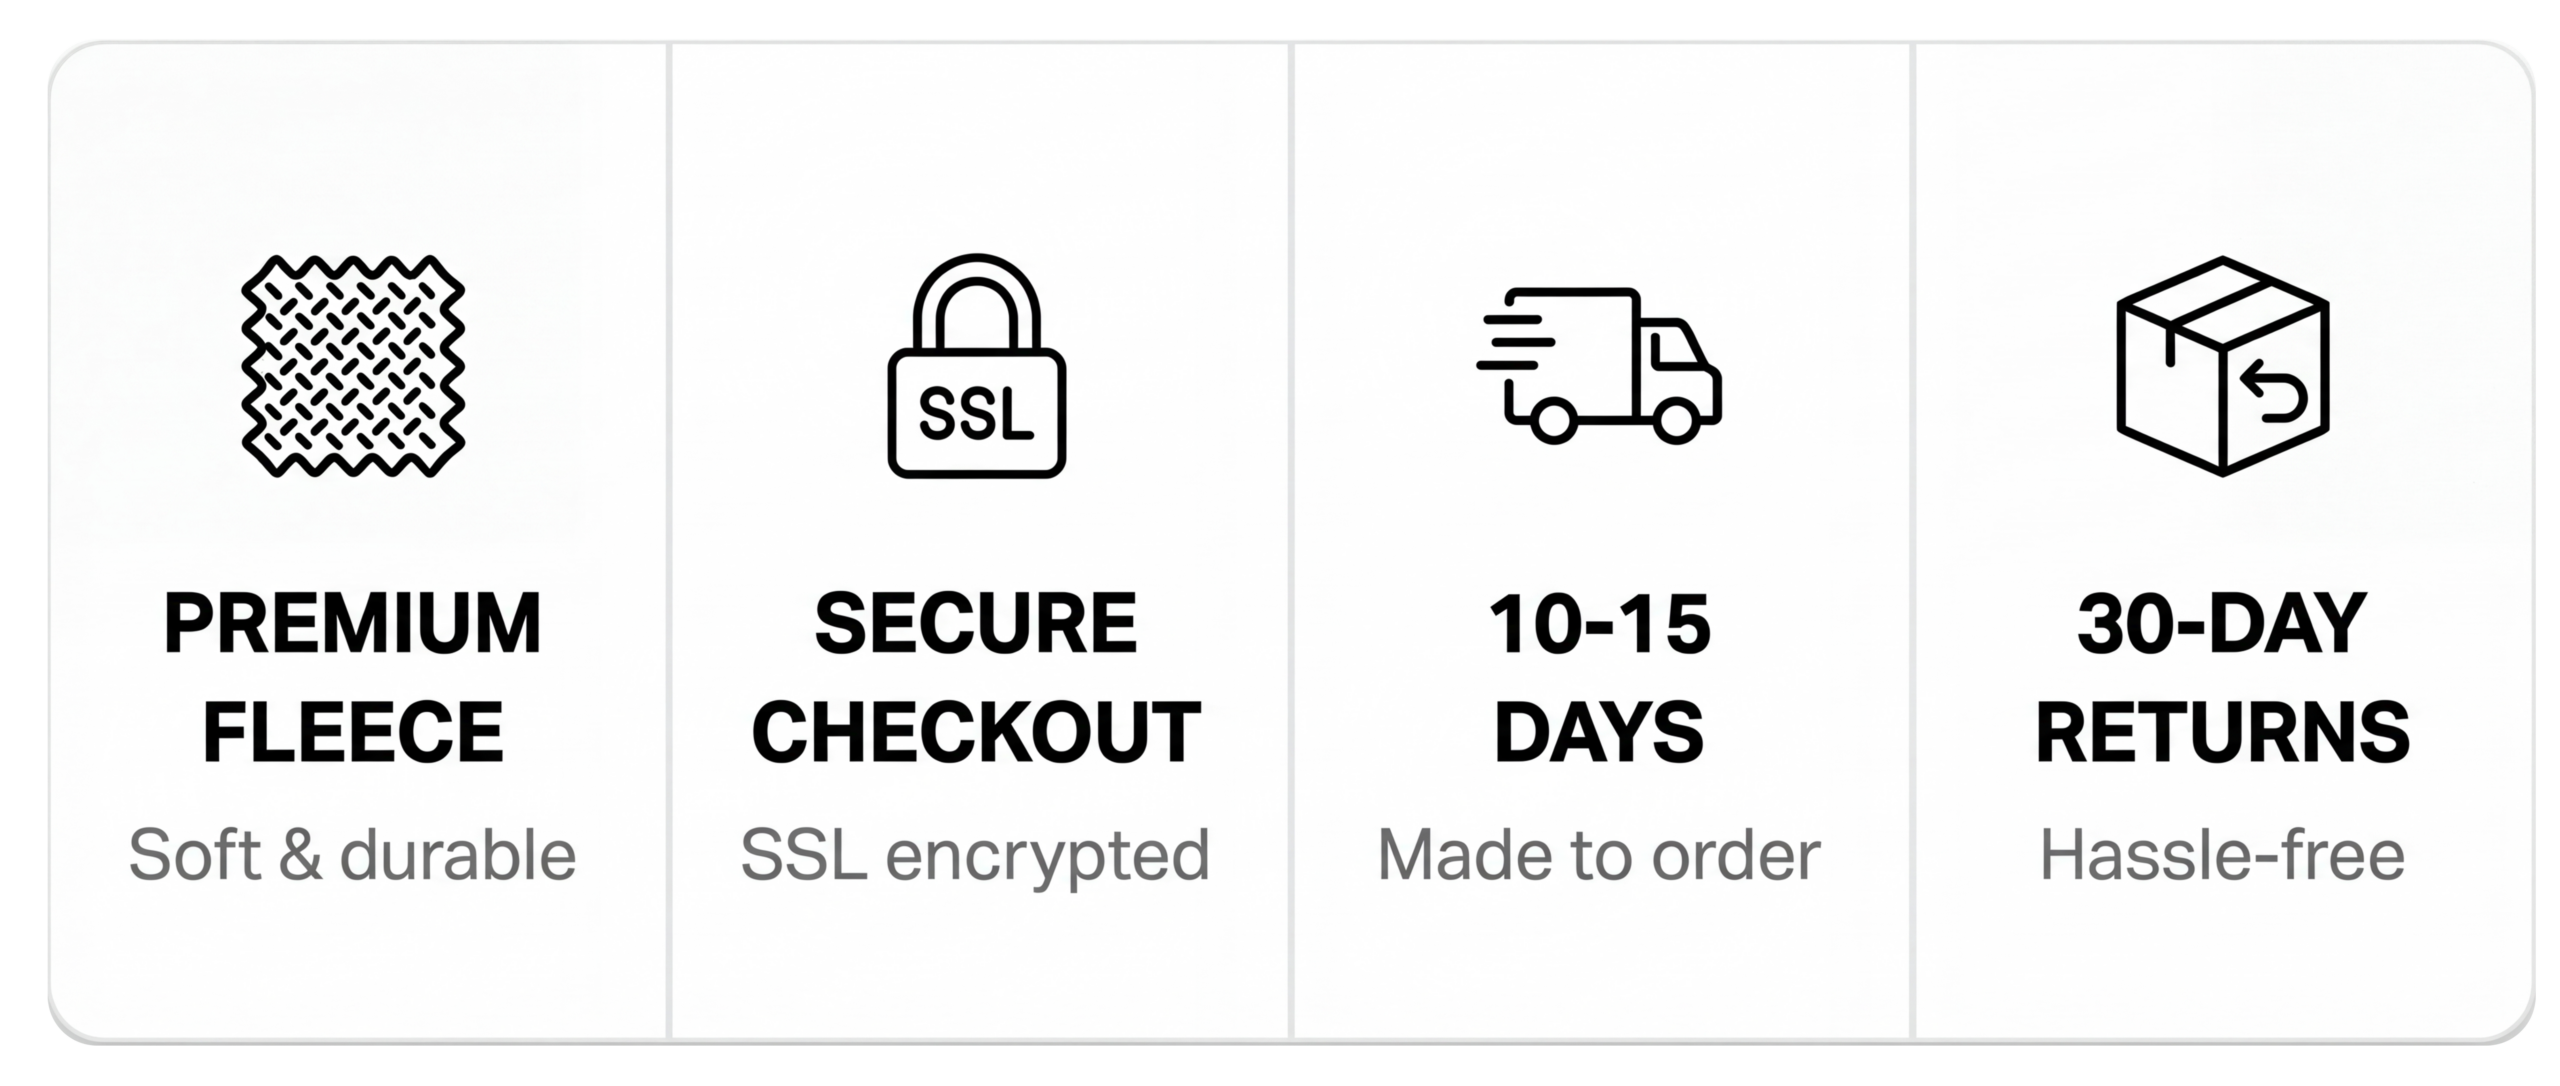
Task: Select the word PREMIUM in the heading
Action: [x=353, y=625]
